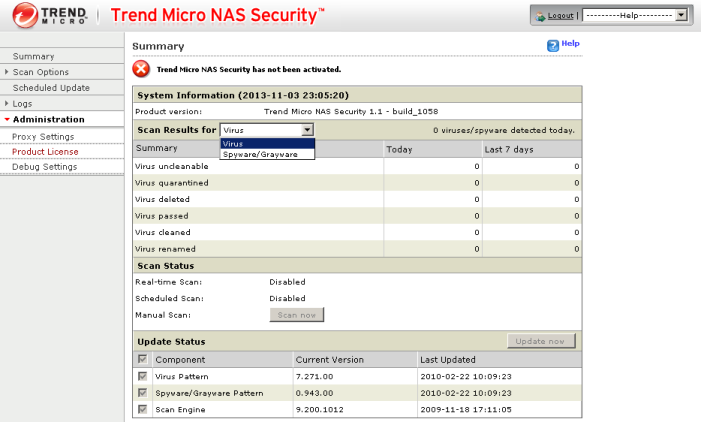701x422 pixels.
Task: Click the Update Status section header
Action: pos(171,342)
